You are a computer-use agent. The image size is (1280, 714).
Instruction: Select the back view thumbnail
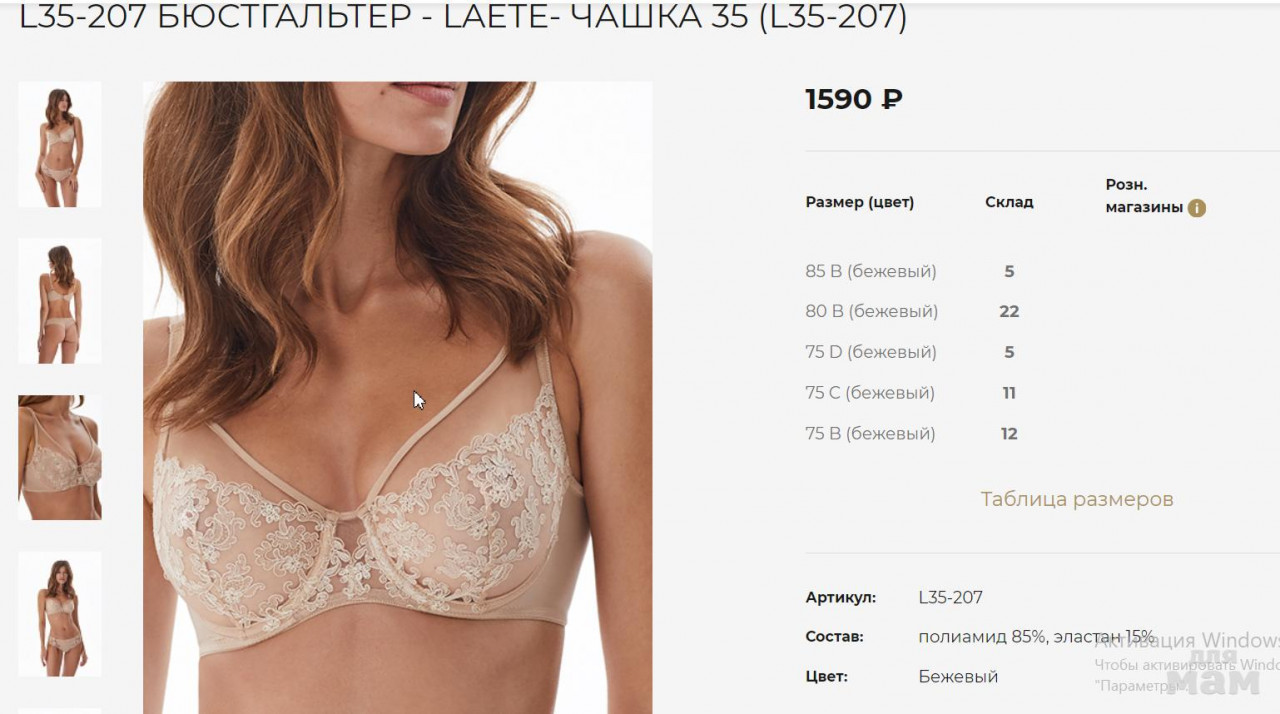[x=60, y=301]
